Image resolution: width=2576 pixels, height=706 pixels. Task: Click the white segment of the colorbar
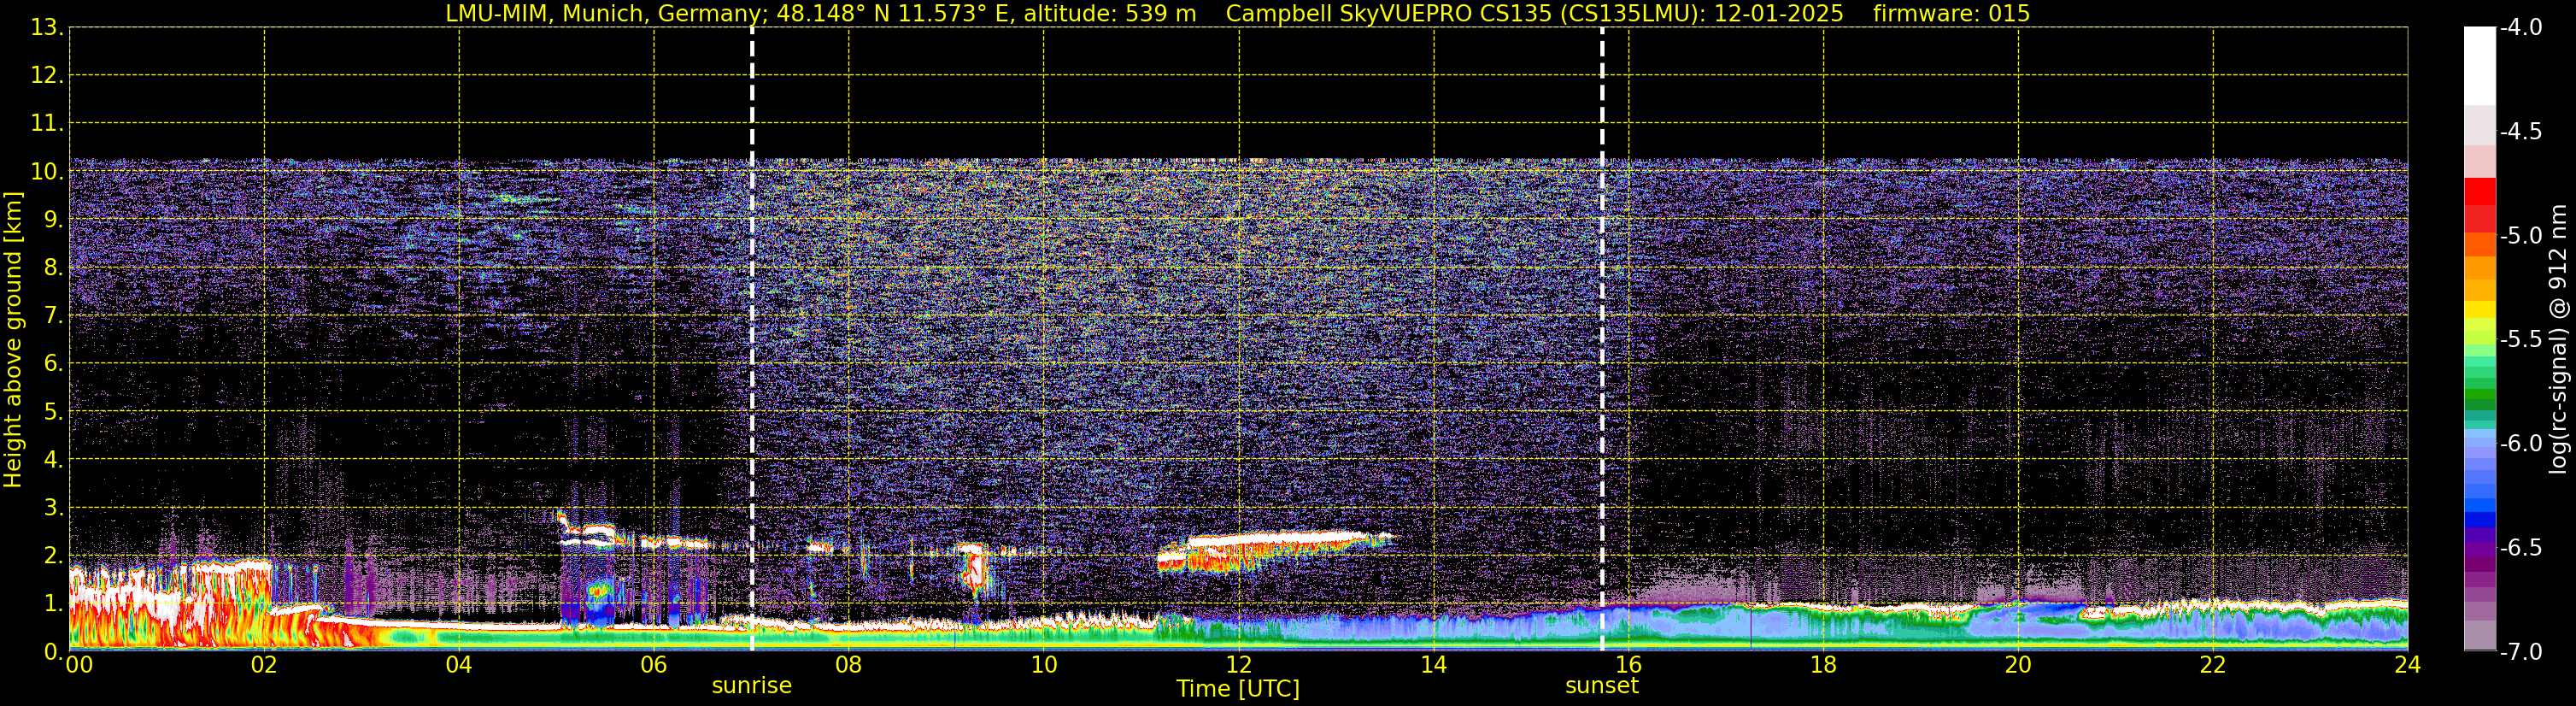click(2479, 66)
